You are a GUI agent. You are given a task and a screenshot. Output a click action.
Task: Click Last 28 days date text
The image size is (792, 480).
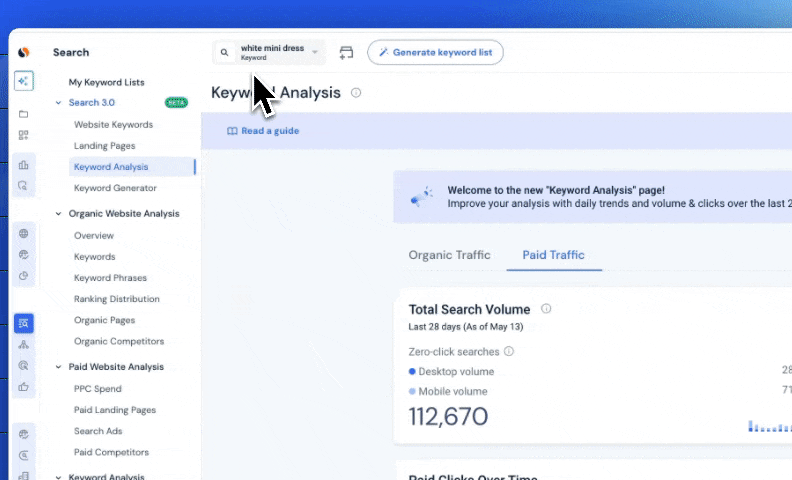466,327
